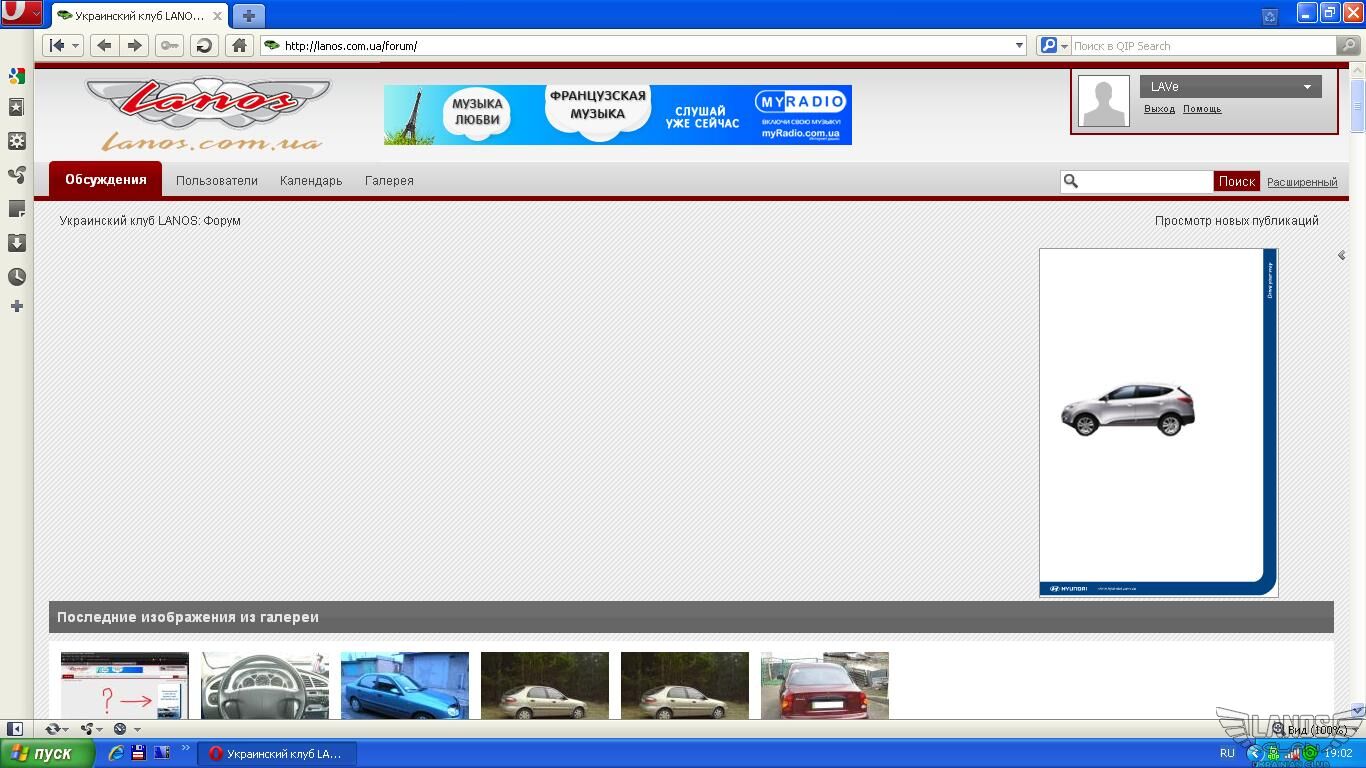
Task: Open the blue car gallery thumbnail
Action: (404, 685)
